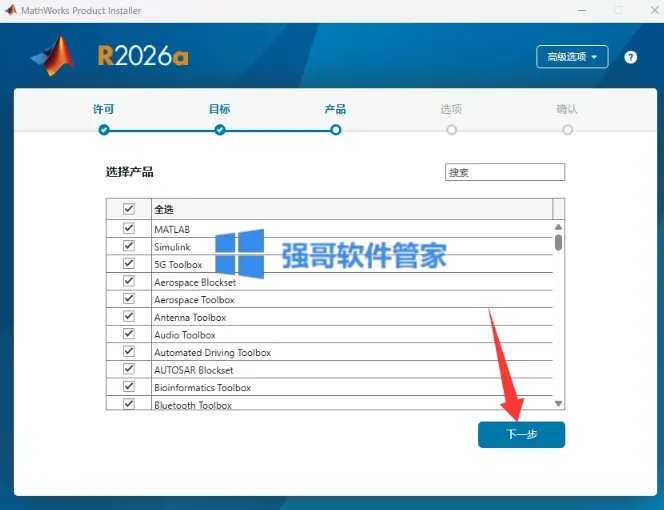The image size is (664, 510).
Task: Click the 下一步 button
Action: pos(521,435)
